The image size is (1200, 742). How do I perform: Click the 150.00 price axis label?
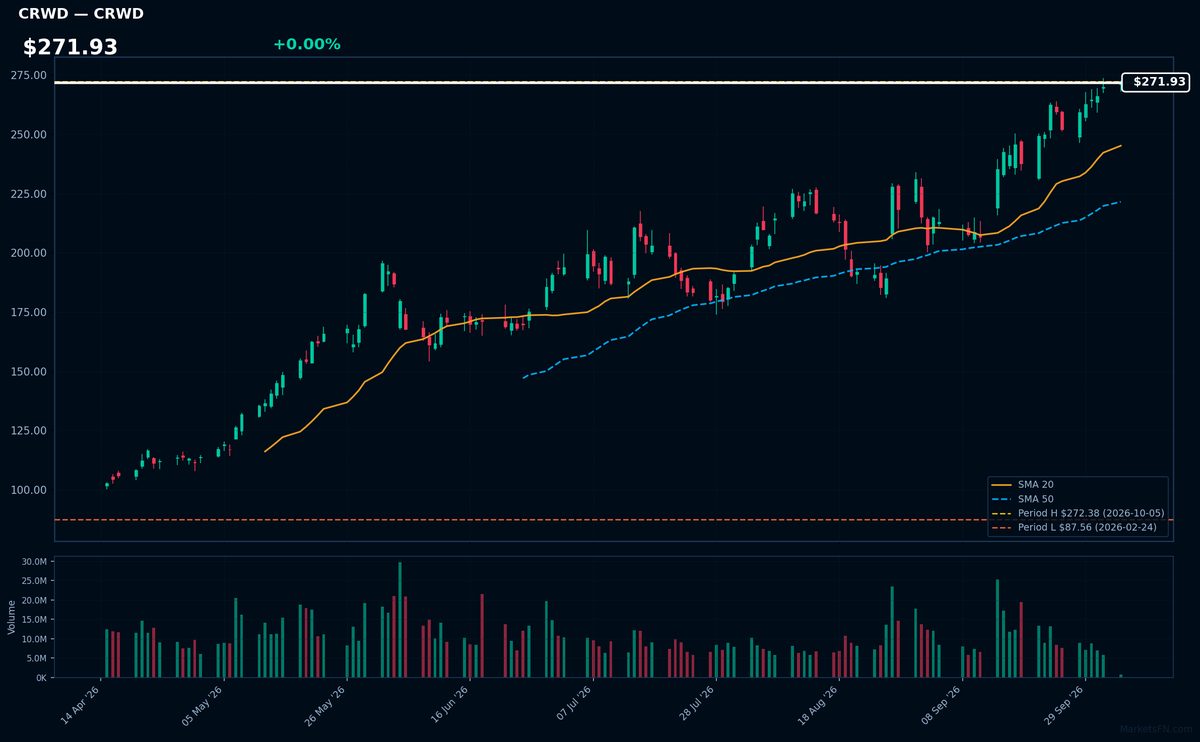[29, 372]
